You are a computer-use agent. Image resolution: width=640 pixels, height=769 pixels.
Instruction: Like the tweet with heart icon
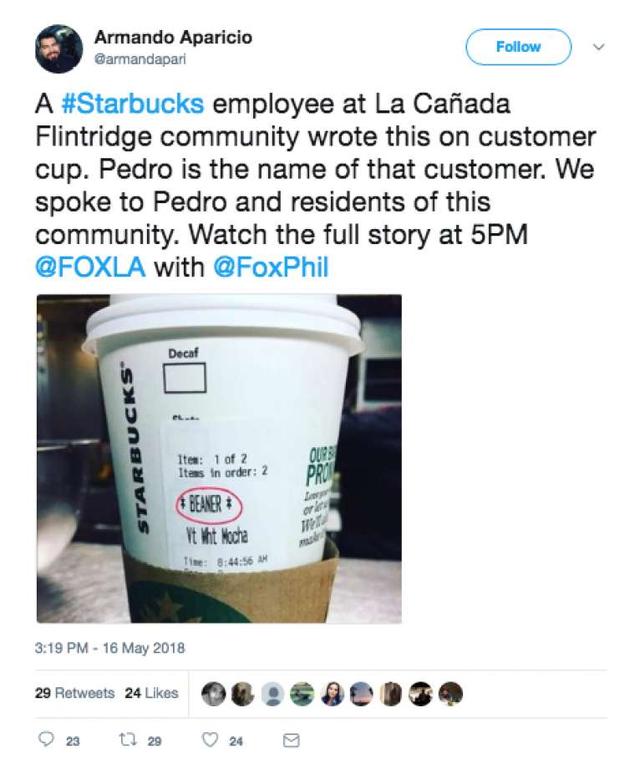pos(210,740)
